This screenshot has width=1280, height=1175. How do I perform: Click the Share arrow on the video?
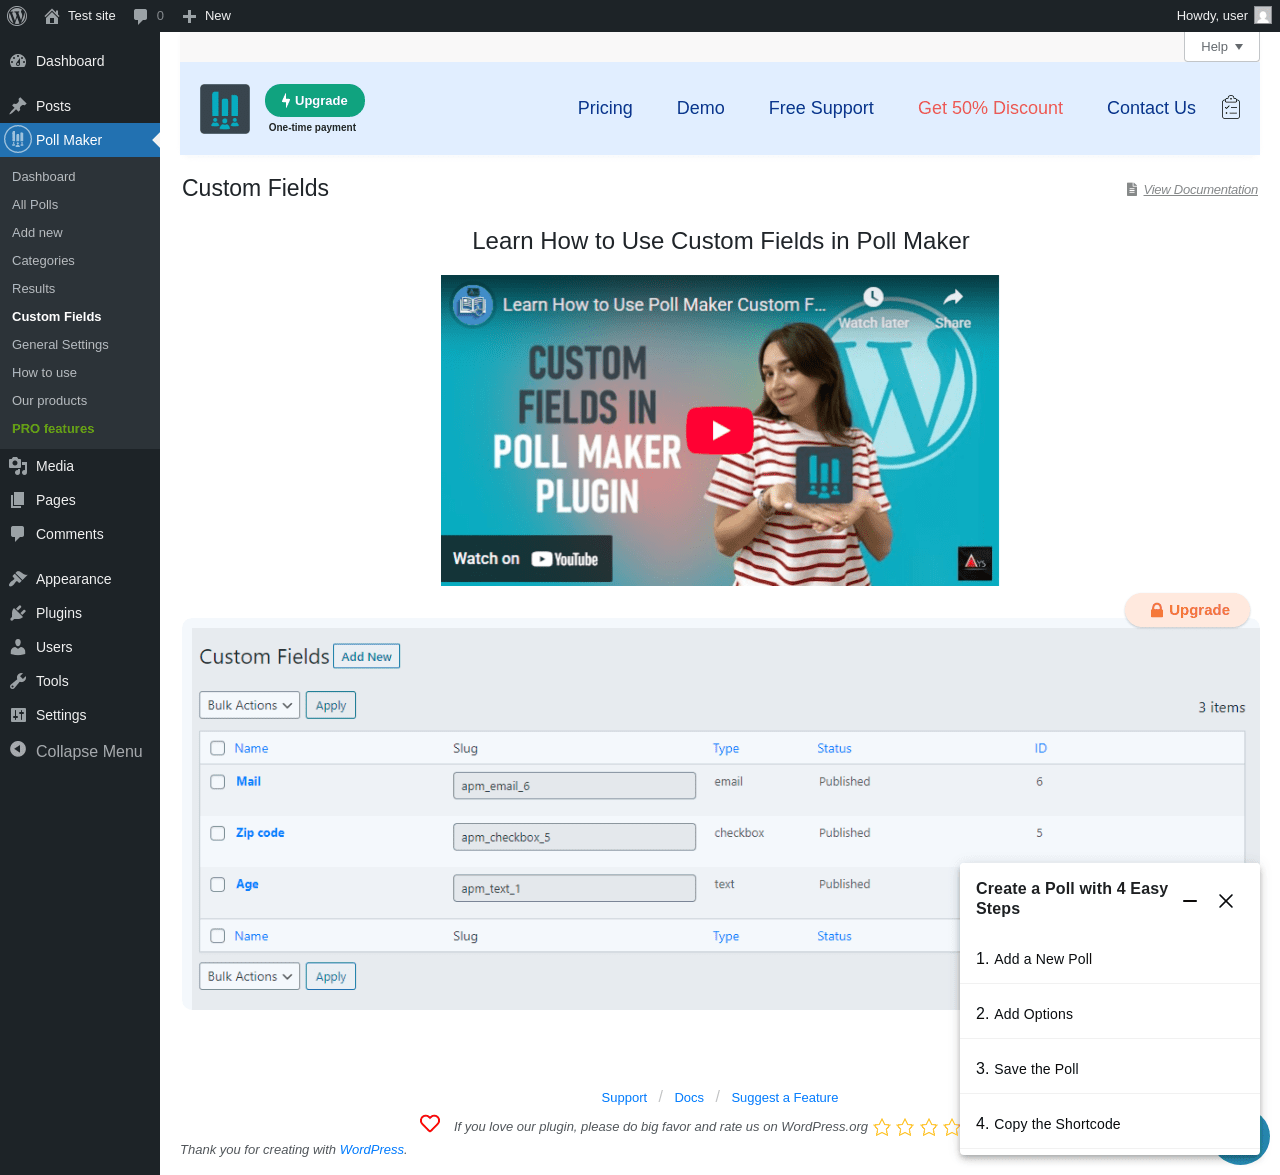[953, 297]
